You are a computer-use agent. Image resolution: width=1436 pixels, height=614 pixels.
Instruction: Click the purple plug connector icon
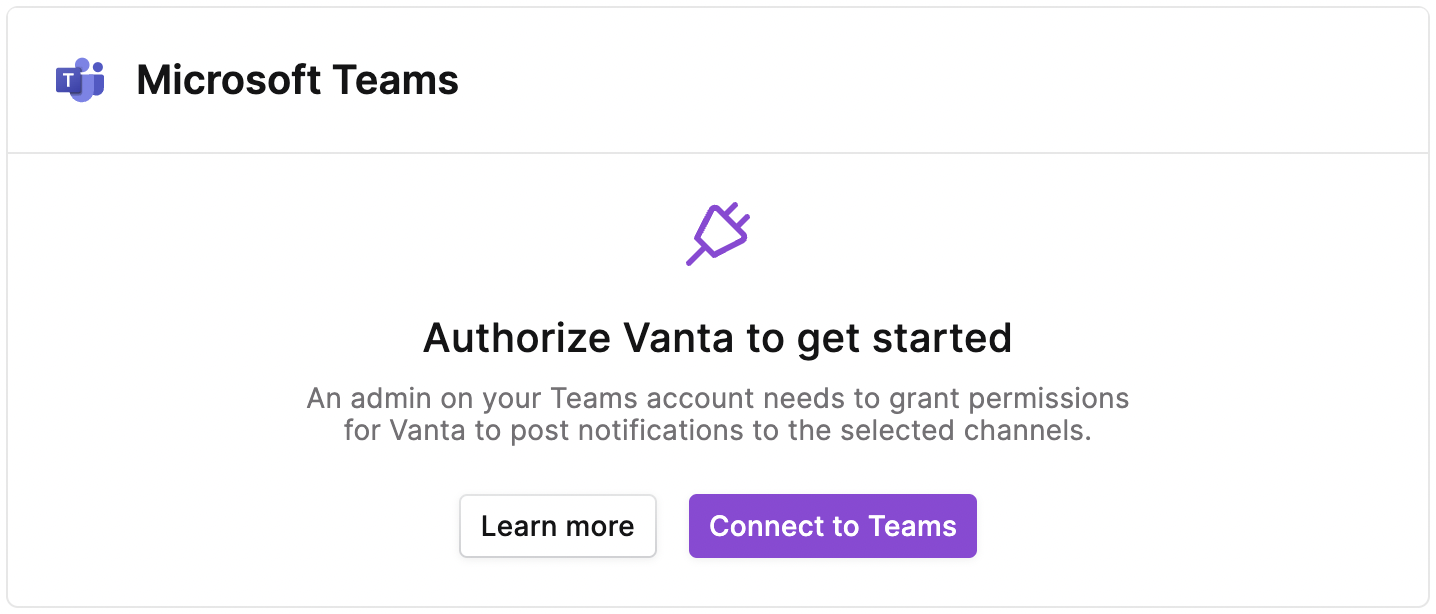point(718,234)
